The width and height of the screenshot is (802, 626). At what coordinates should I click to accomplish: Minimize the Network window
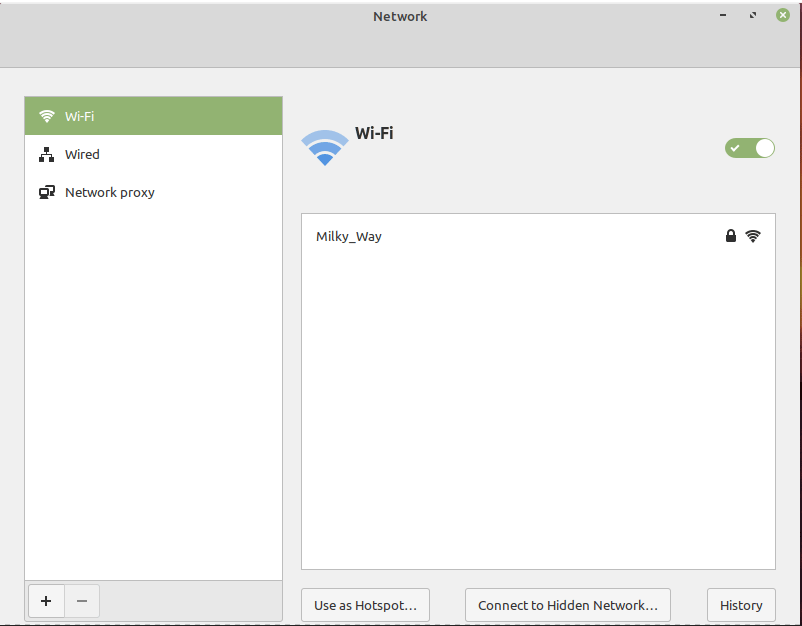point(723,15)
